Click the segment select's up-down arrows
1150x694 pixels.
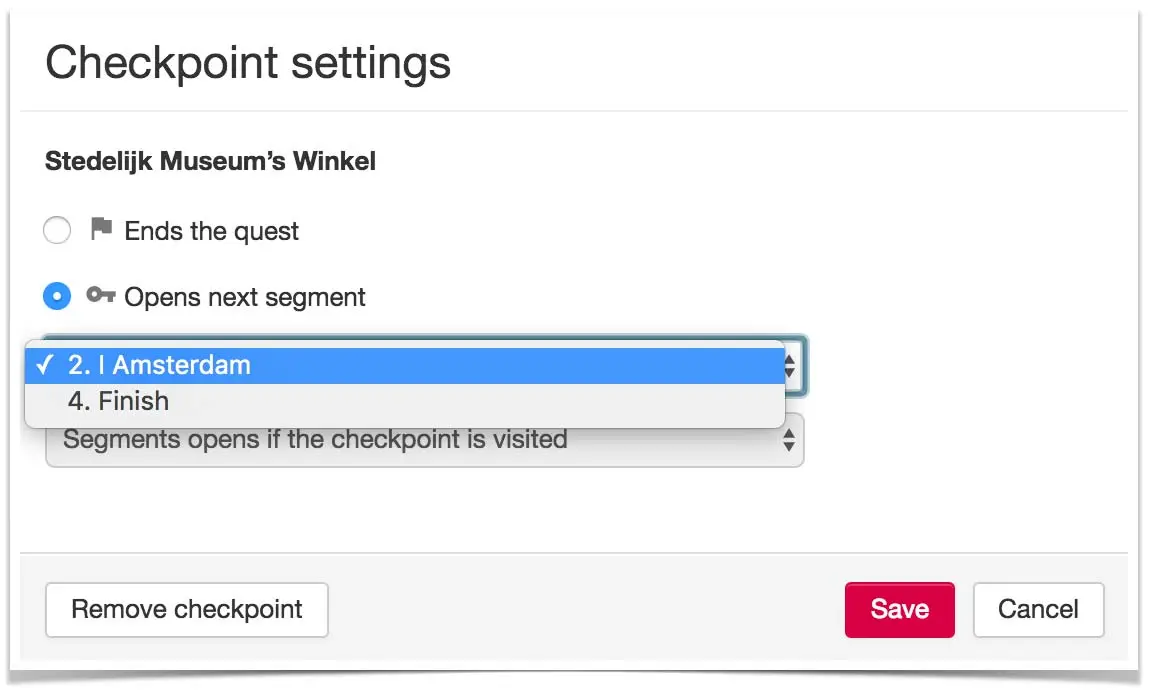point(790,366)
